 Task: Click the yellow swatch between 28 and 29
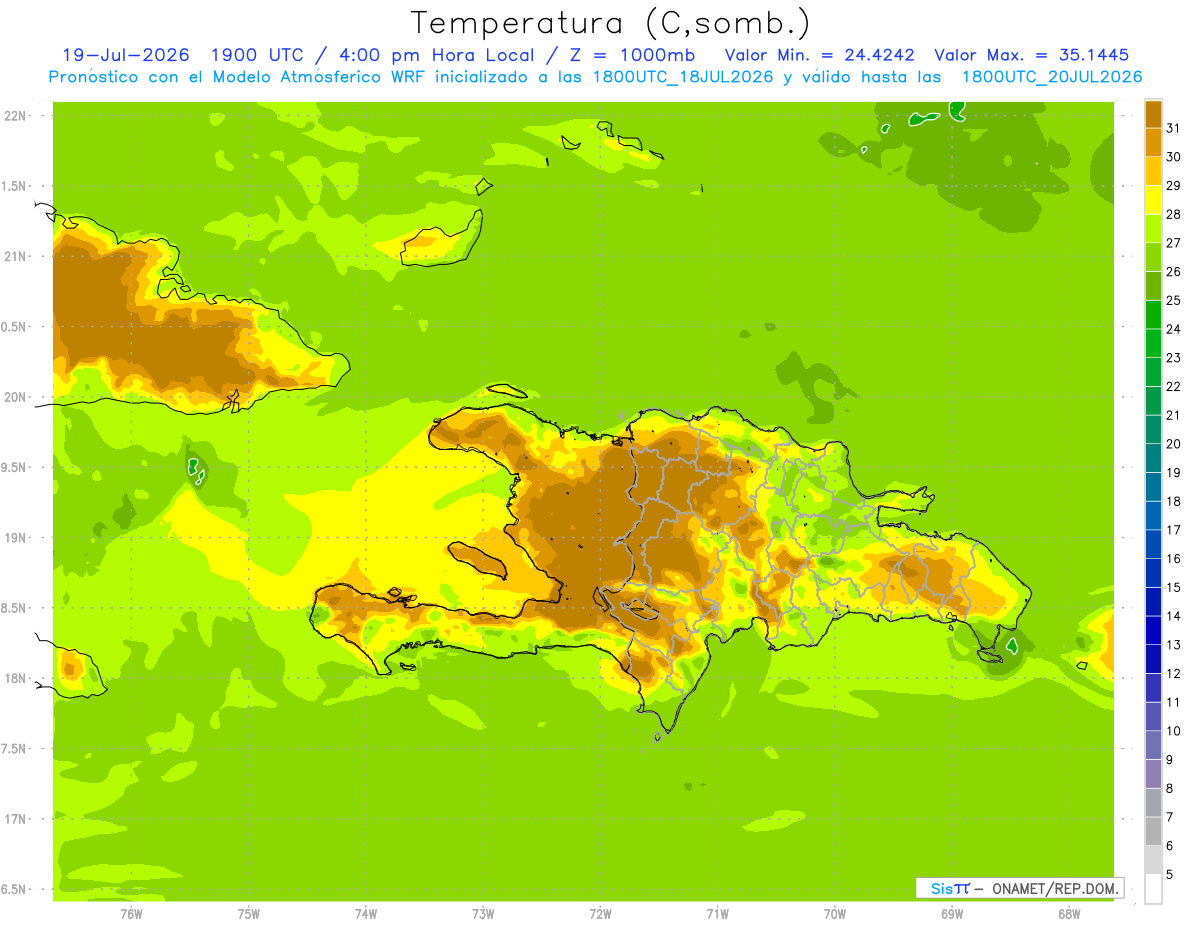tap(1153, 200)
